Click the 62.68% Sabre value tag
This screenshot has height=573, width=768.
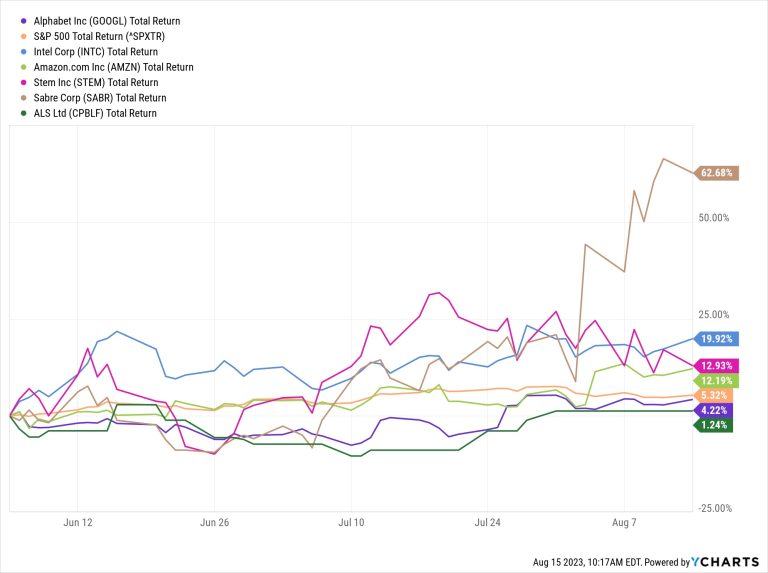coord(717,173)
